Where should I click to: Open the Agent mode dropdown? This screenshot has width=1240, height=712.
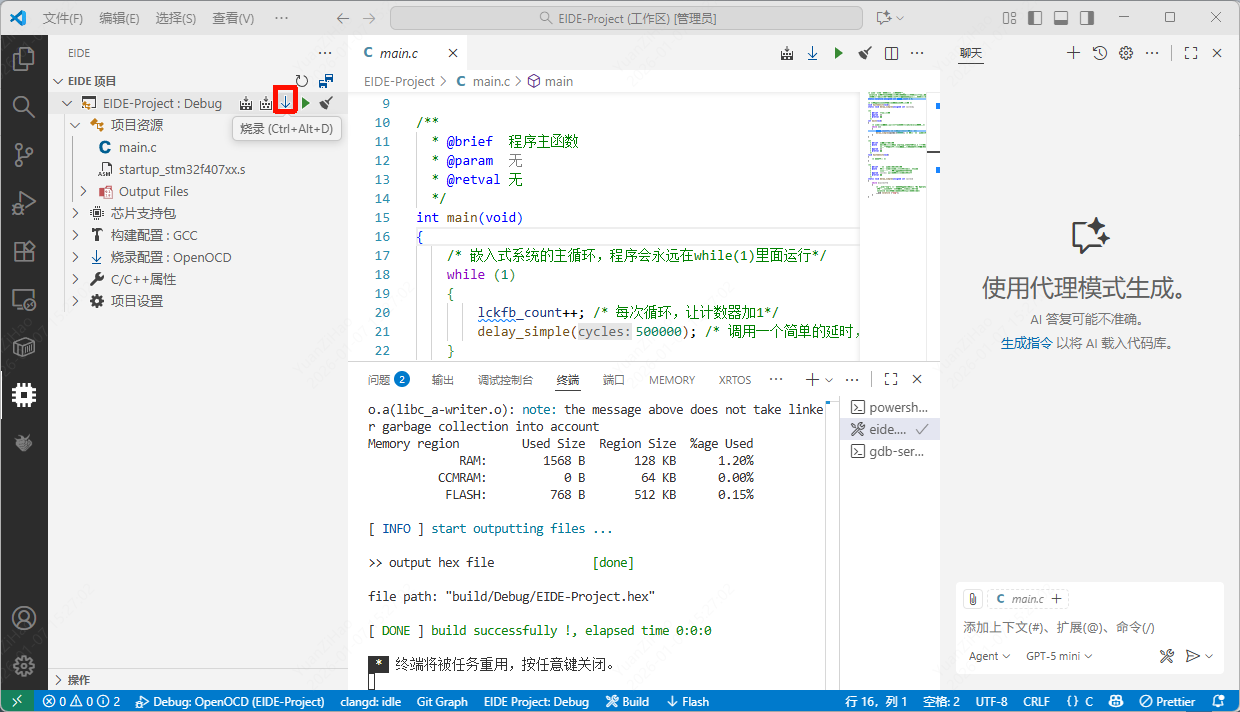990,656
